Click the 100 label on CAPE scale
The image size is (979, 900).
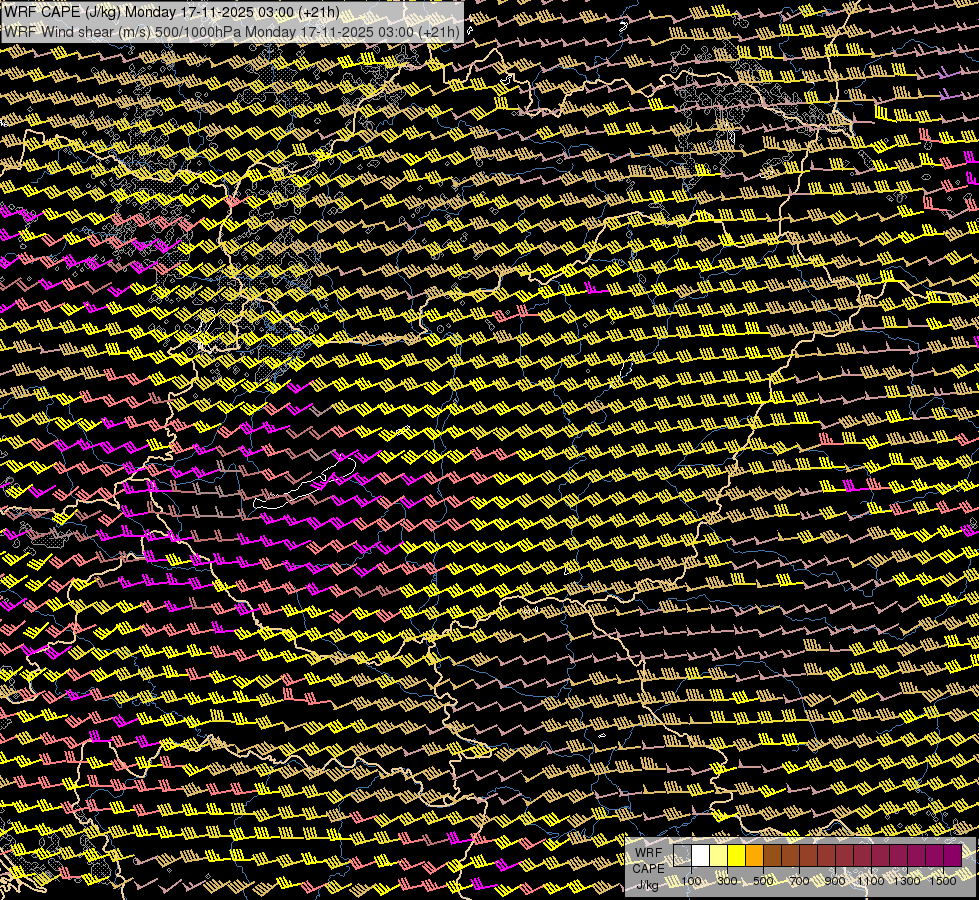click(692, 881)
